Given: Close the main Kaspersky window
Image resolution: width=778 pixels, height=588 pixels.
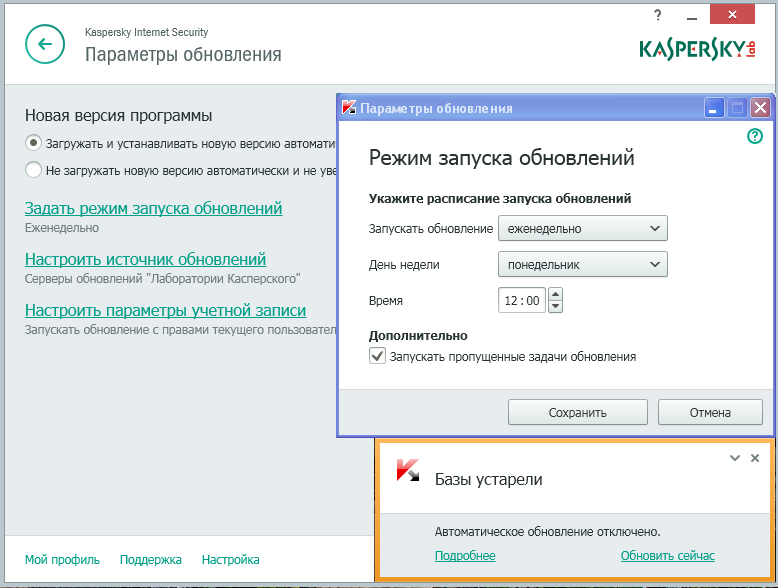Looking at the screenshot, I should point(732,15).
